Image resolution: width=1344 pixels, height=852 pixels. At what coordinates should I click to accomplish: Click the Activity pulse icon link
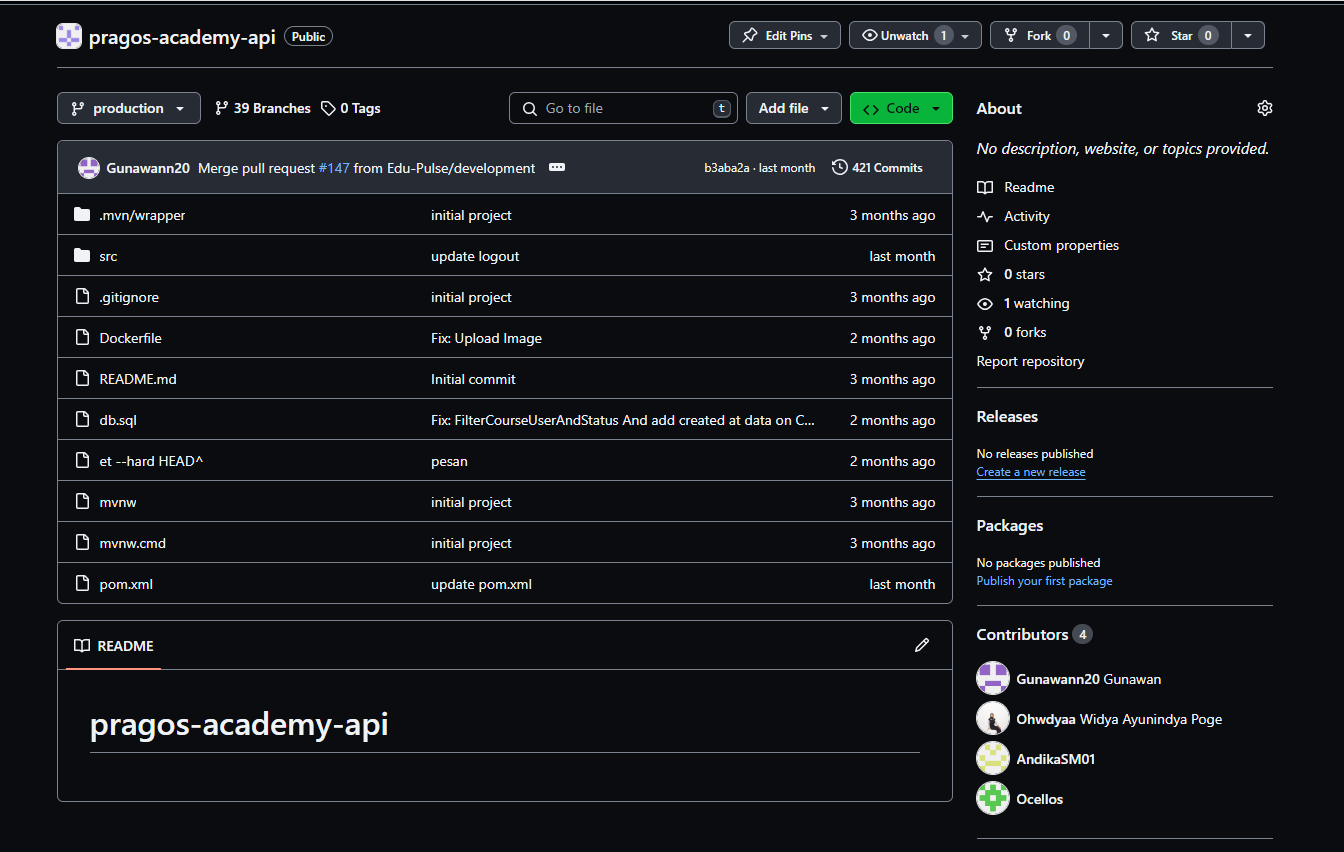click(985, 216)
